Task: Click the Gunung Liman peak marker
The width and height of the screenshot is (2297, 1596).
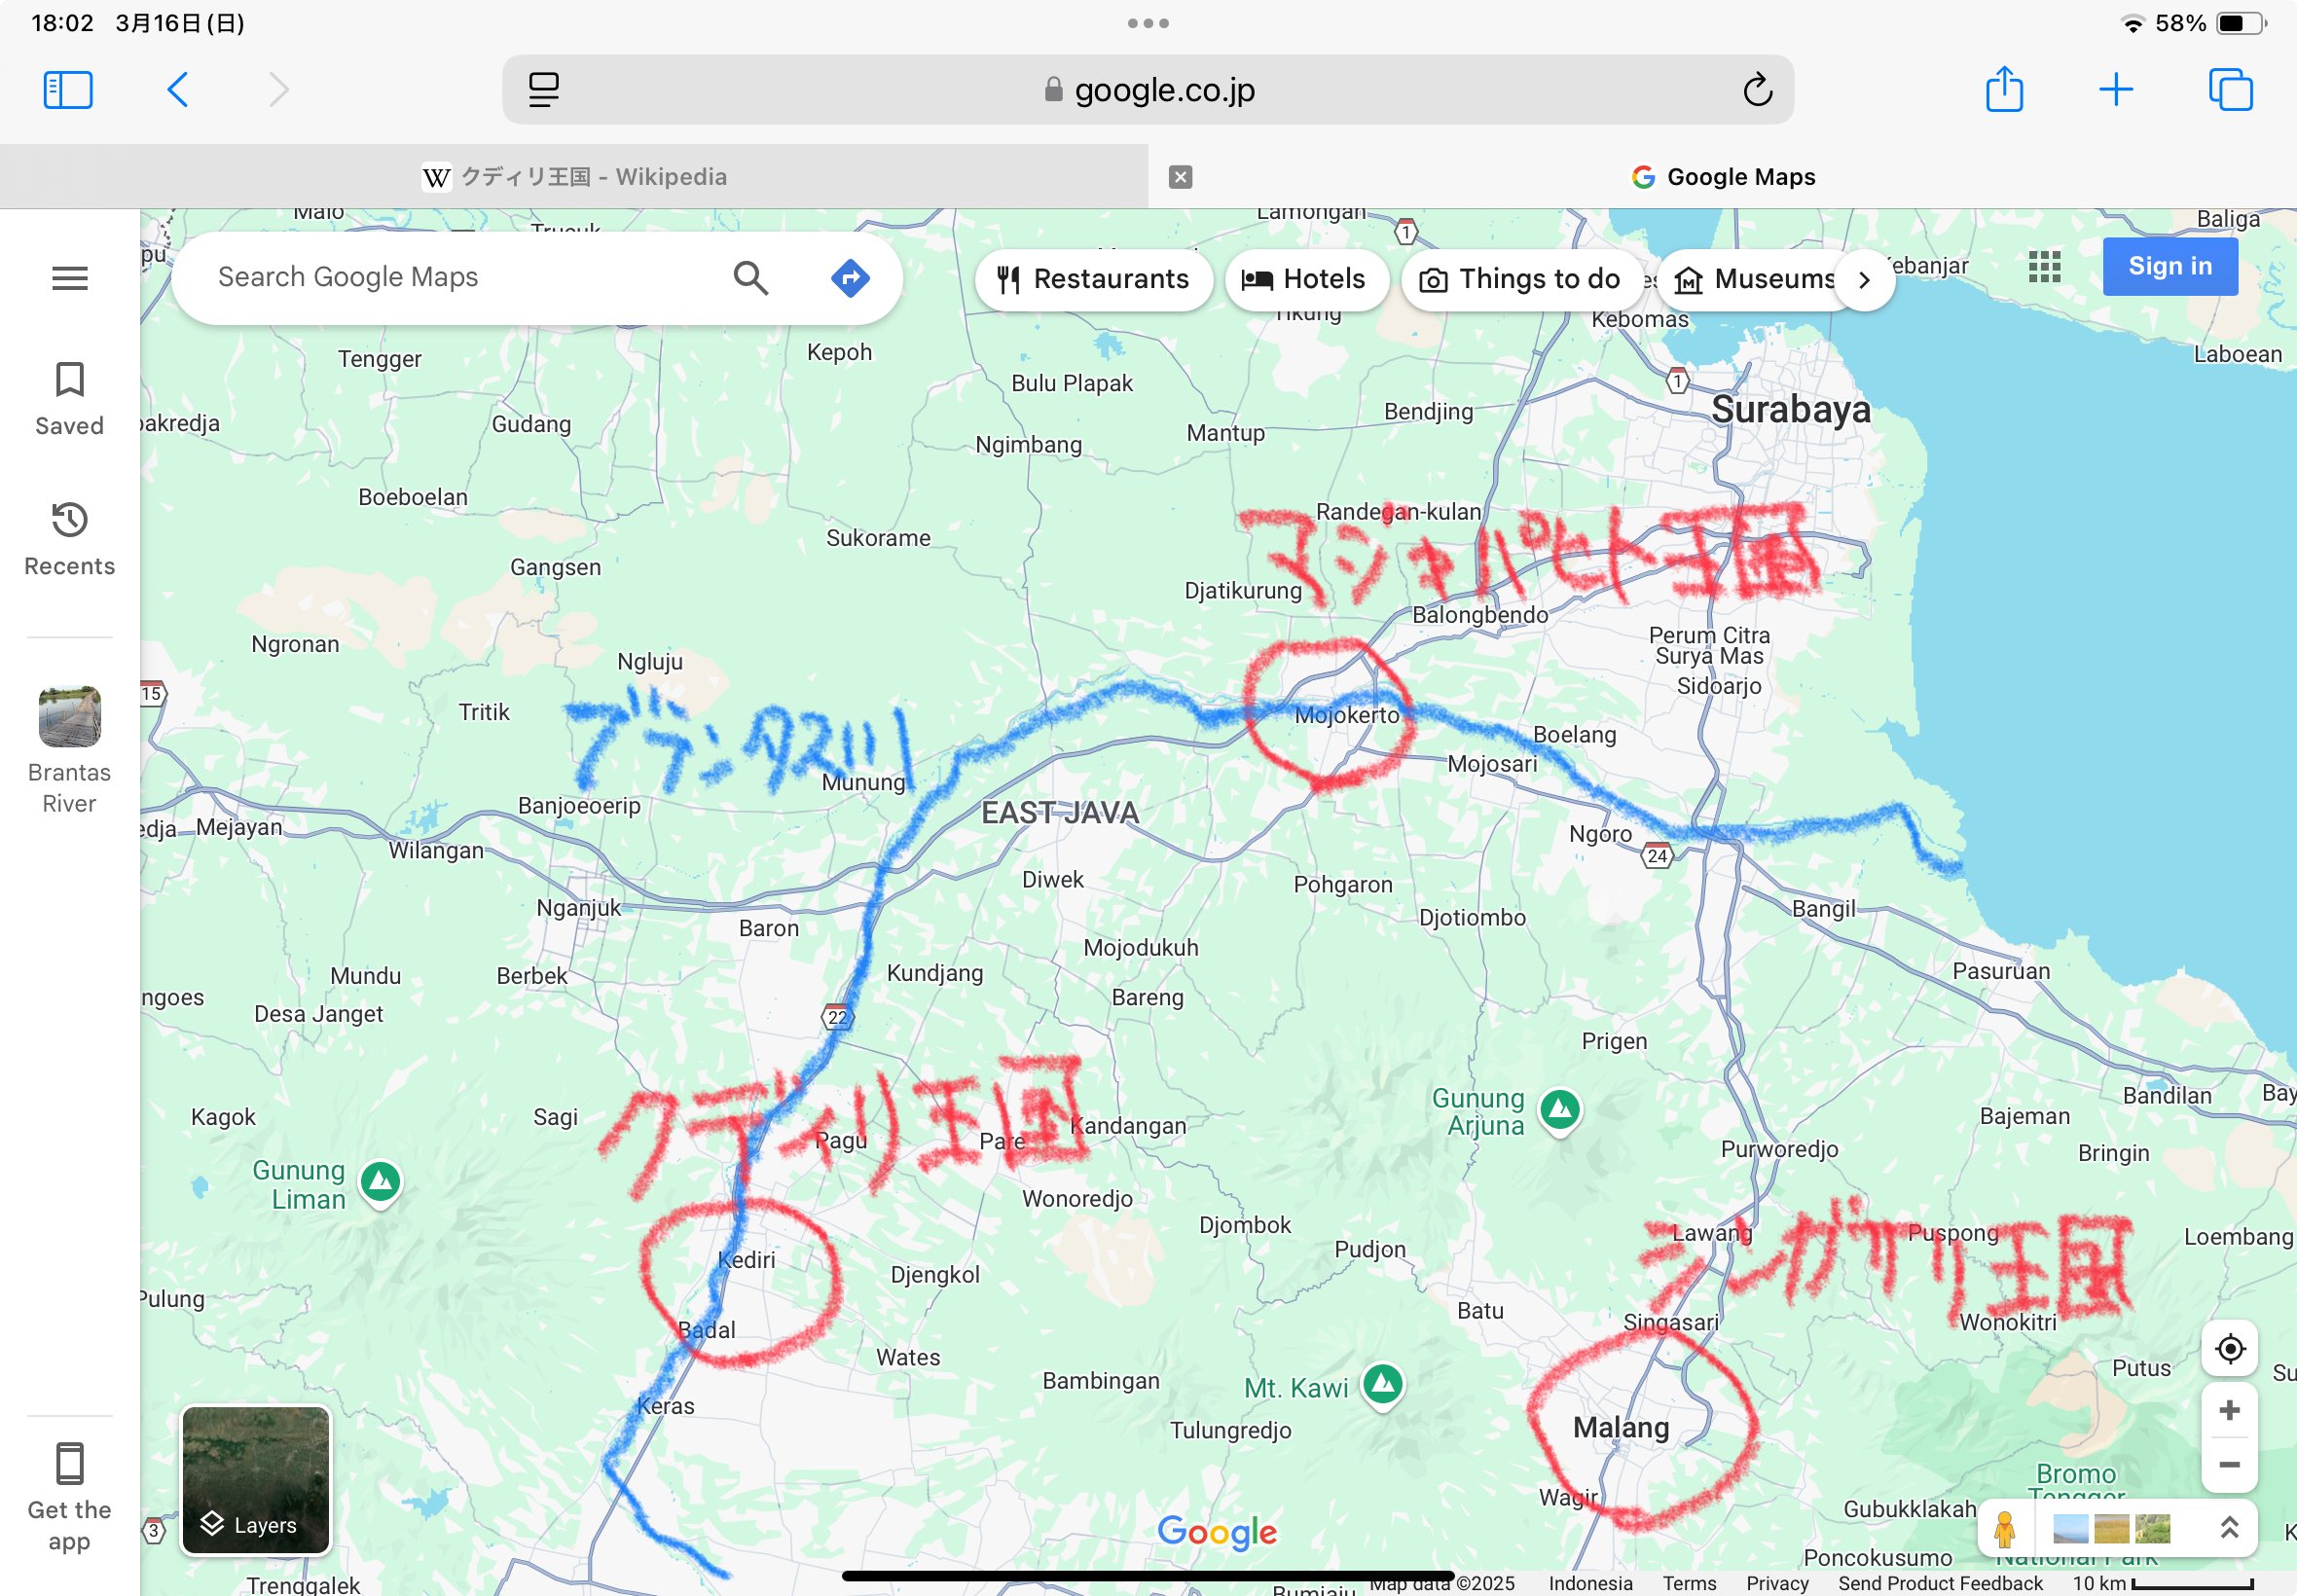Action: pyautogui.click(x=380, y=1182)
